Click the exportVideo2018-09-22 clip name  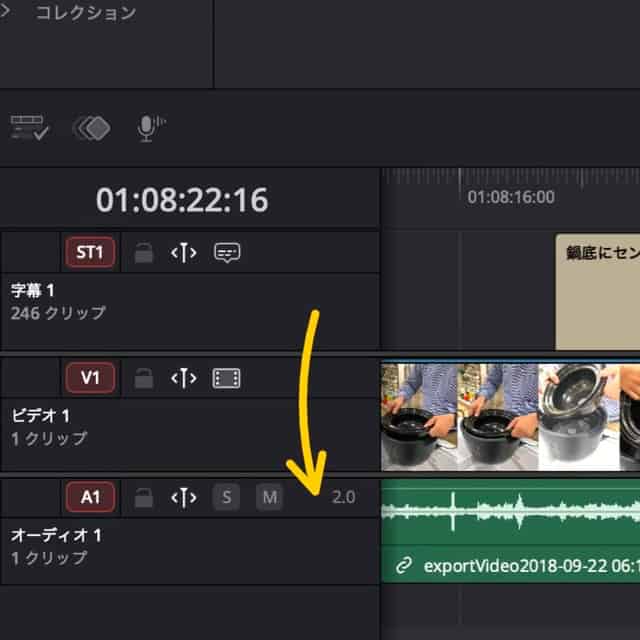531,566
